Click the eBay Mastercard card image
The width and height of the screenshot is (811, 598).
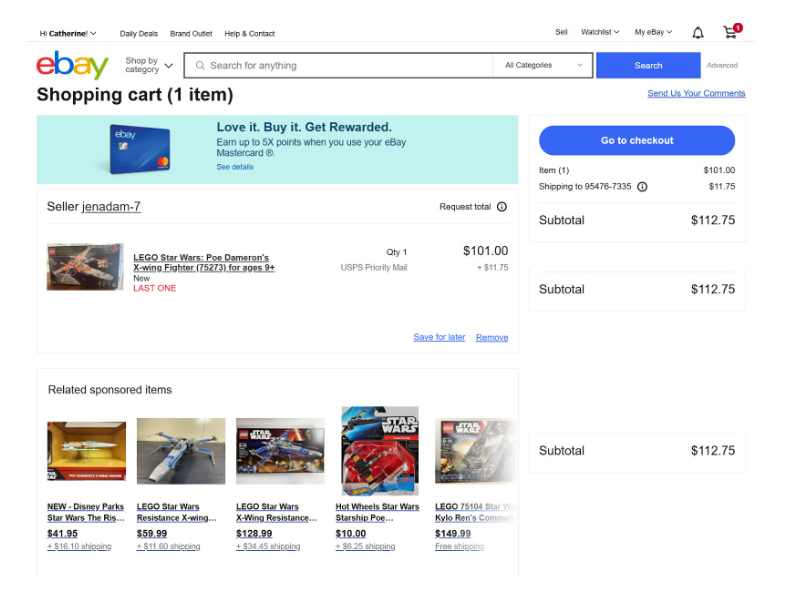pyautogui.click(x=140, y=150)
